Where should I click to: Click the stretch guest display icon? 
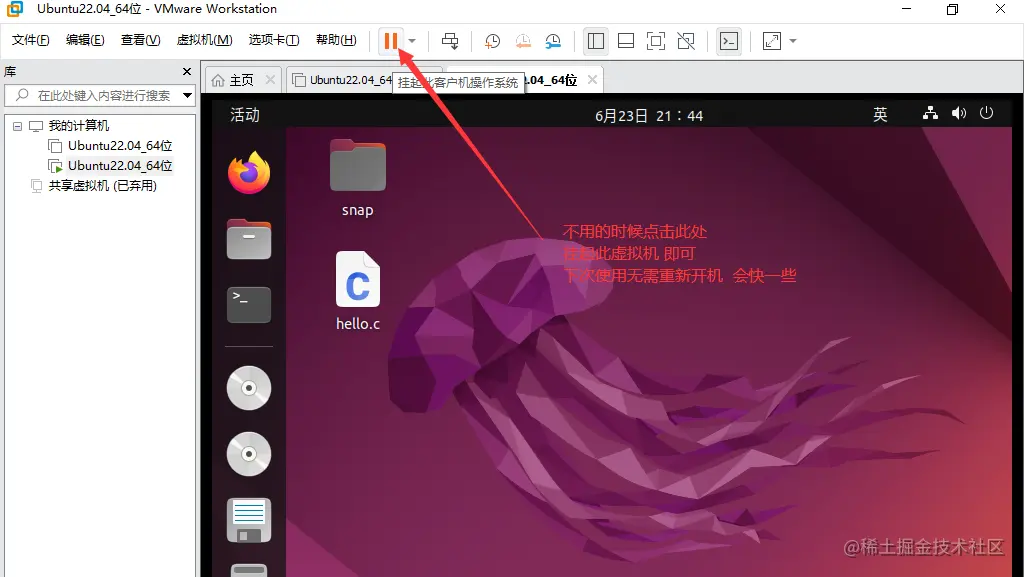772,41
